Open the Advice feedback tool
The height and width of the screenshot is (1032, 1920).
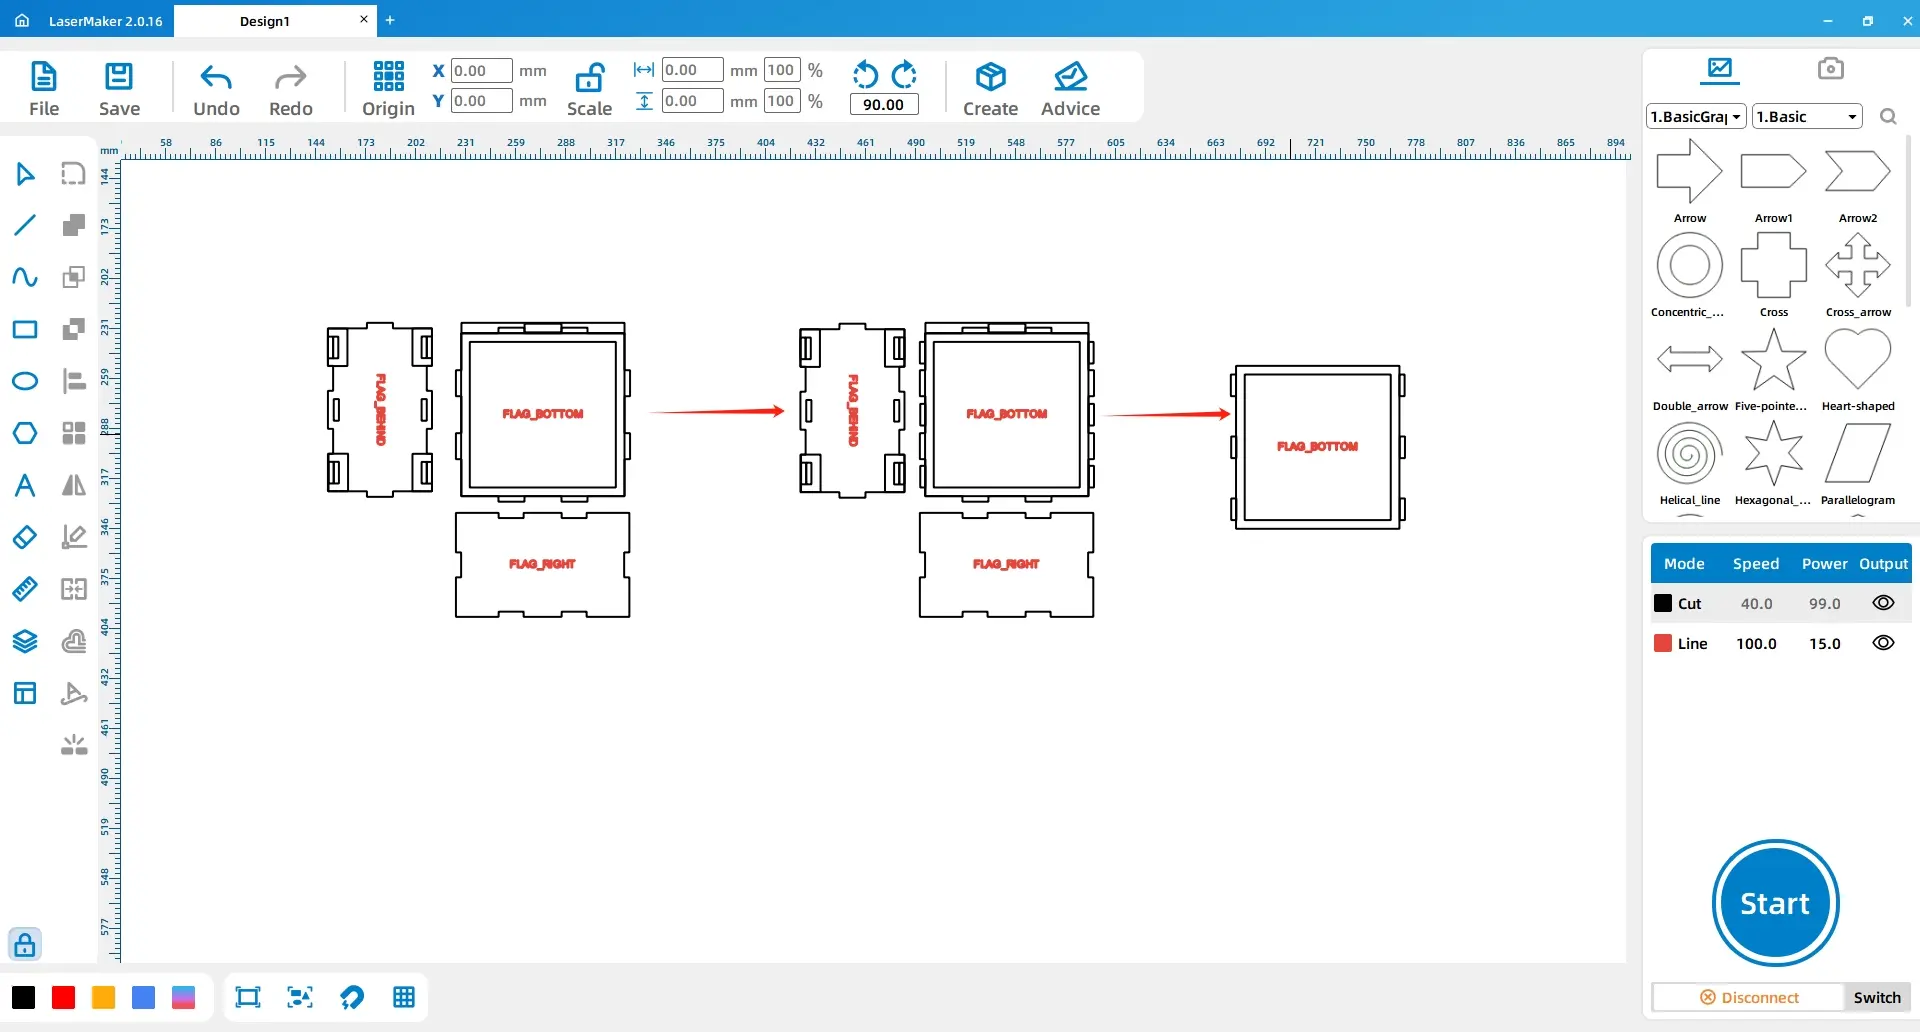1070,89
